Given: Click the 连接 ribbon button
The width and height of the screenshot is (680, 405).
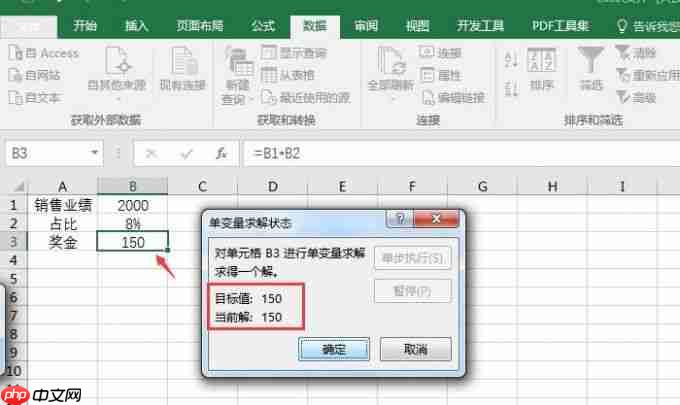Looking at the screenshot, I should point(440,53).
